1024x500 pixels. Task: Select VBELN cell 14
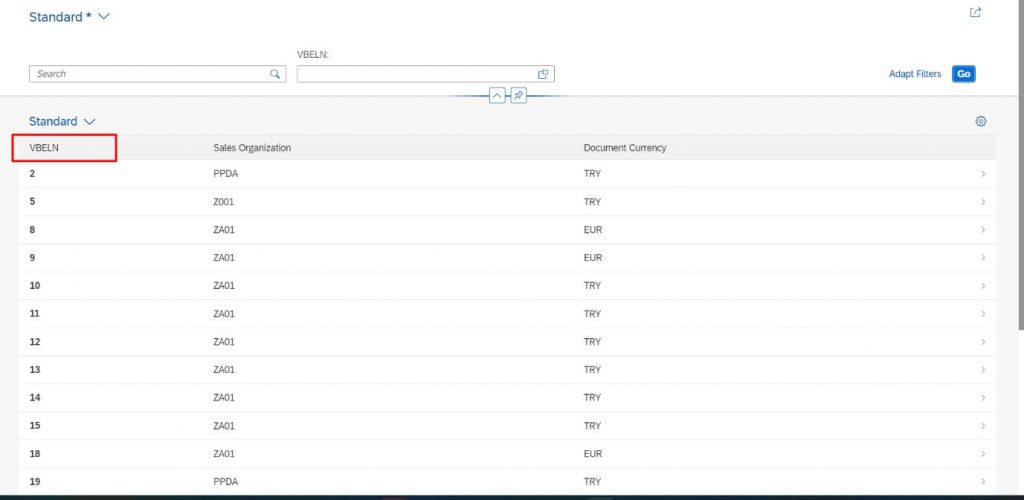coord(35,398)
